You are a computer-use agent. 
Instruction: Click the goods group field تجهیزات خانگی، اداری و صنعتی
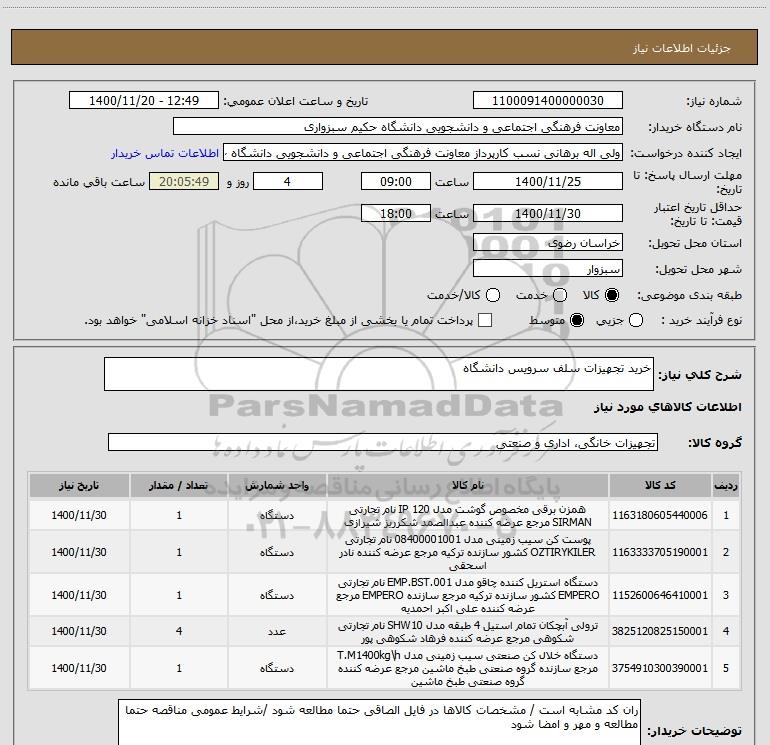(383, 442)
